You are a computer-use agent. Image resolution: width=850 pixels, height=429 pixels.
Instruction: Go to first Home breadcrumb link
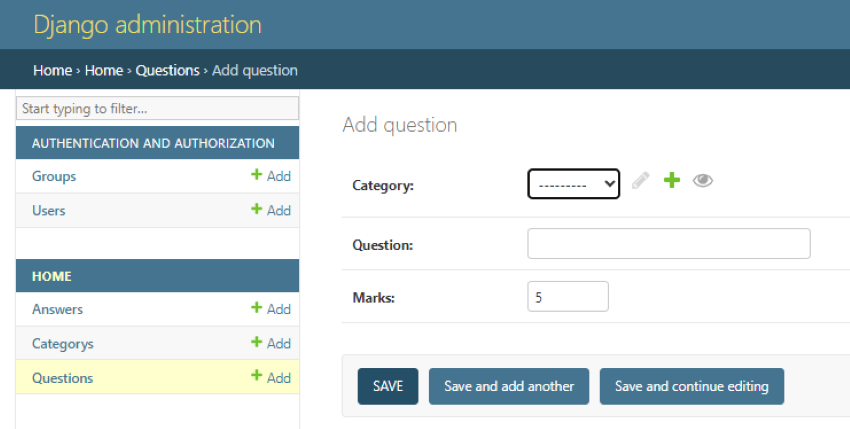tap(53, 70)
